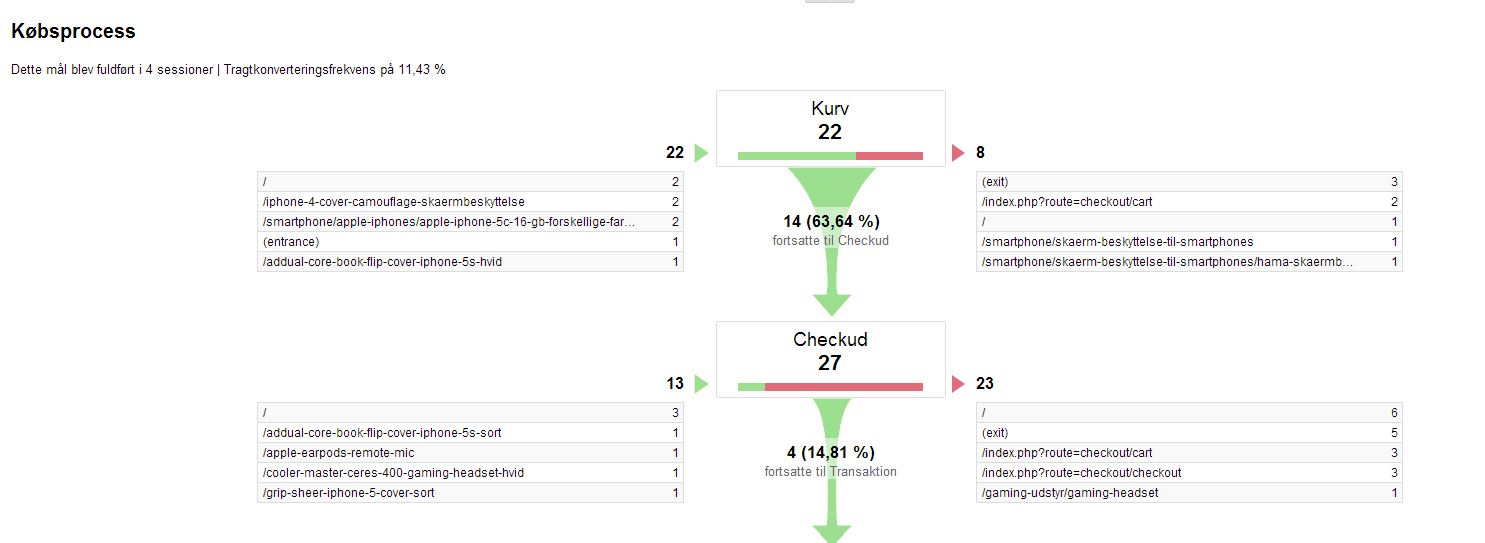Open /apple-earpods-remote-mic entry row

[471, 453]
